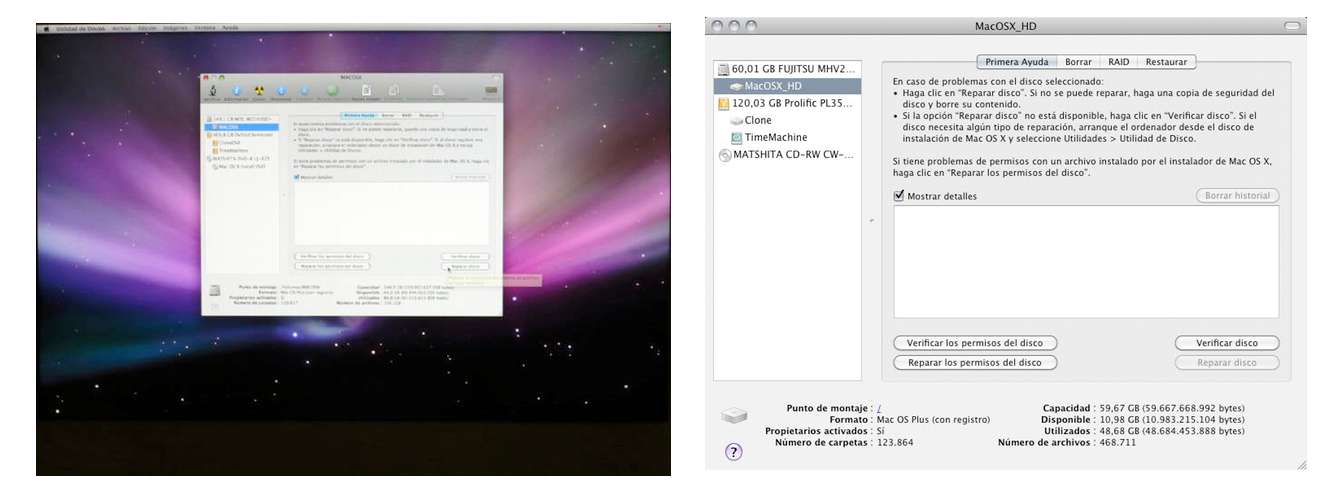This screenshot has width=1330, height=500.
Task: Select the 120,03 GB Prolific external disk icon
Action: tap(722, 103)
